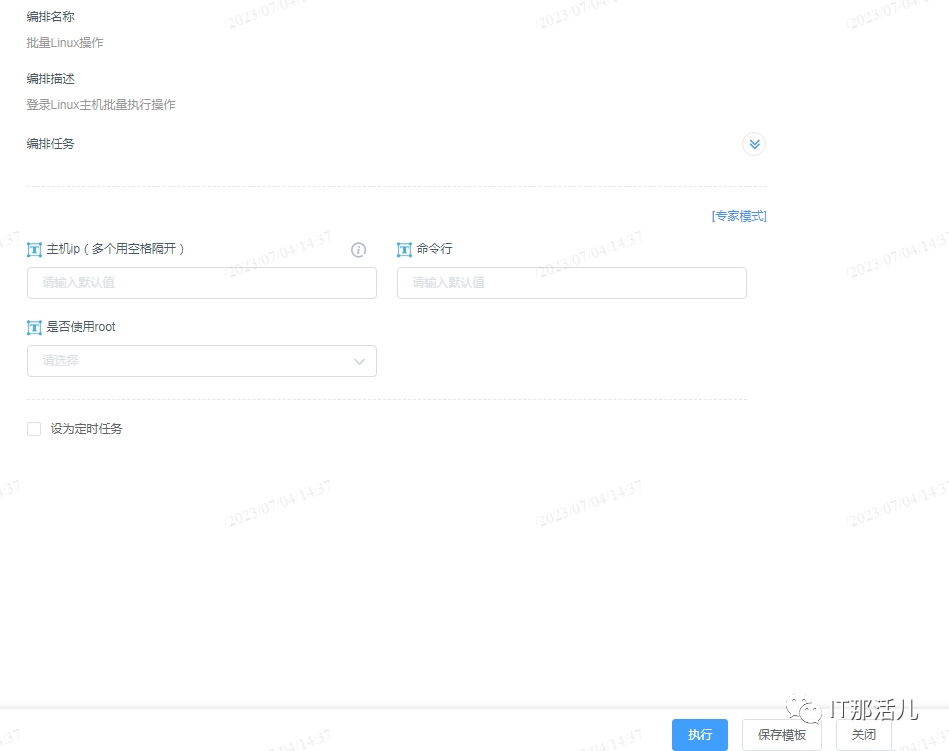Screen dimensions: 949x751
Task: Open 专家模式 link
Action: tap(739, 216)
